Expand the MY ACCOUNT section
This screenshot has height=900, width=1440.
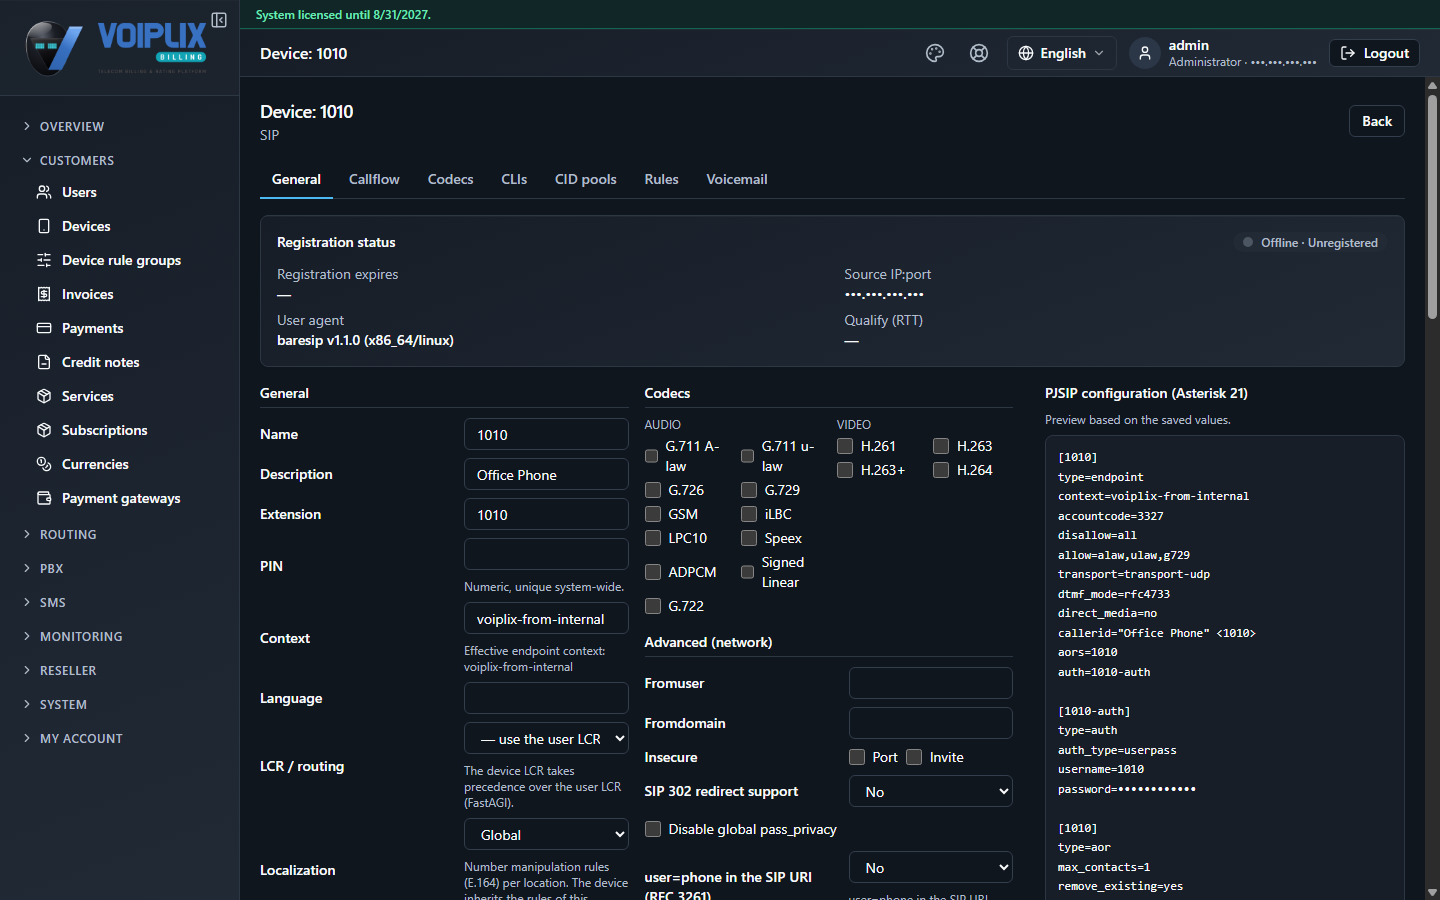(x=81, y=738)
